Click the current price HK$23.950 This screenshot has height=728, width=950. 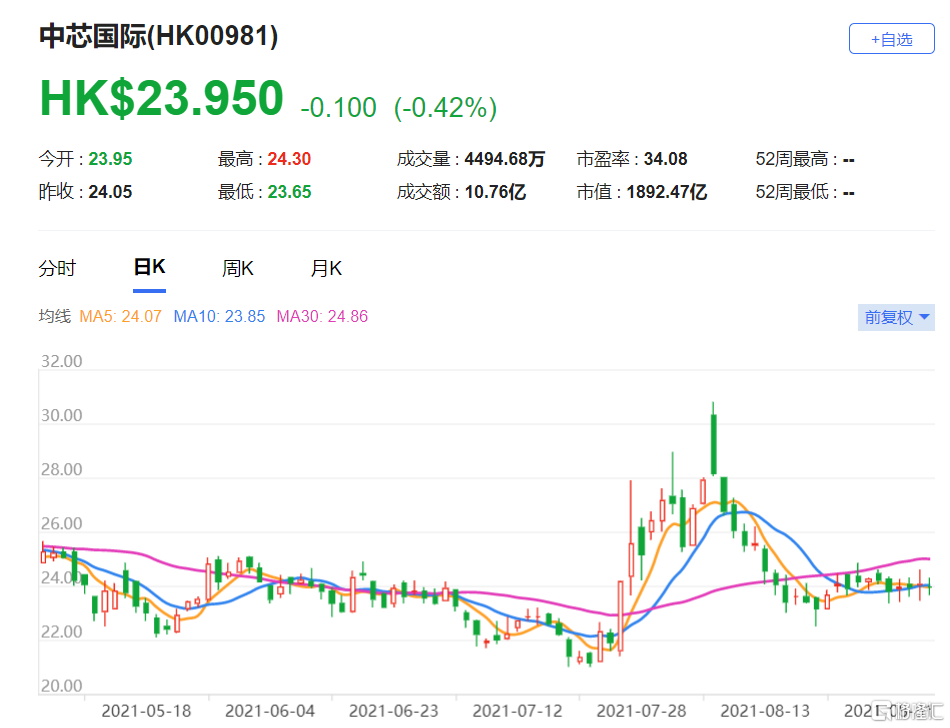point(161,98)
